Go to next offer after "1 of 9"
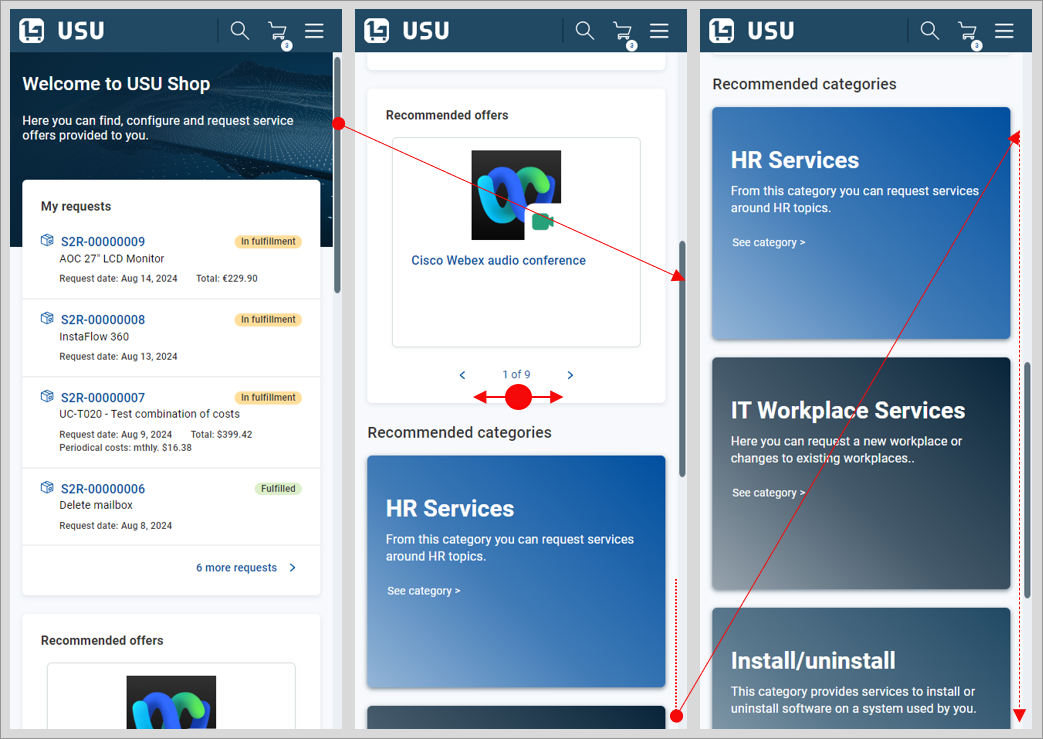 click(x=570, y=375)
